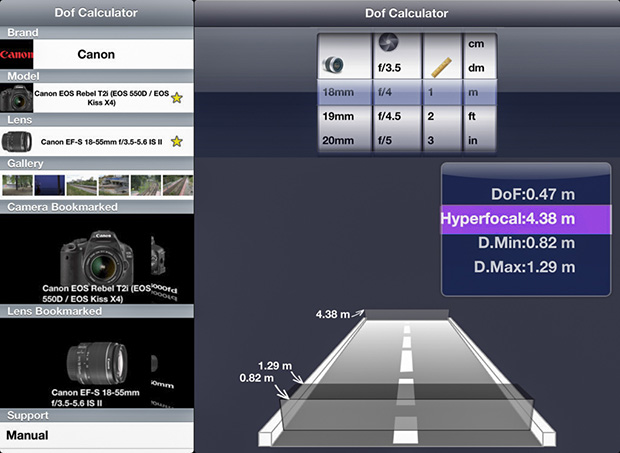Tap the ruler icon on the distance wheel

click(441, 68)
